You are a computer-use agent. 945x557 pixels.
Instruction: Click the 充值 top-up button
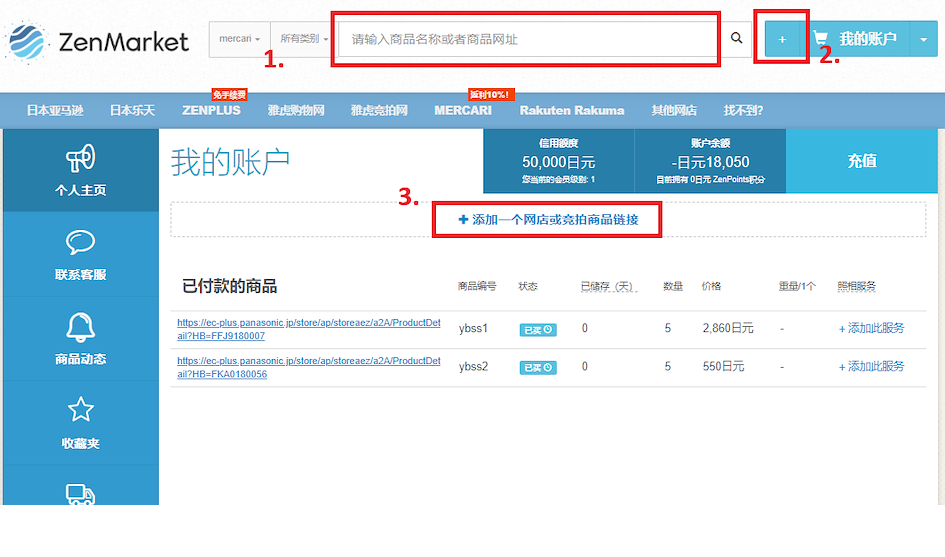click(862, 161)
